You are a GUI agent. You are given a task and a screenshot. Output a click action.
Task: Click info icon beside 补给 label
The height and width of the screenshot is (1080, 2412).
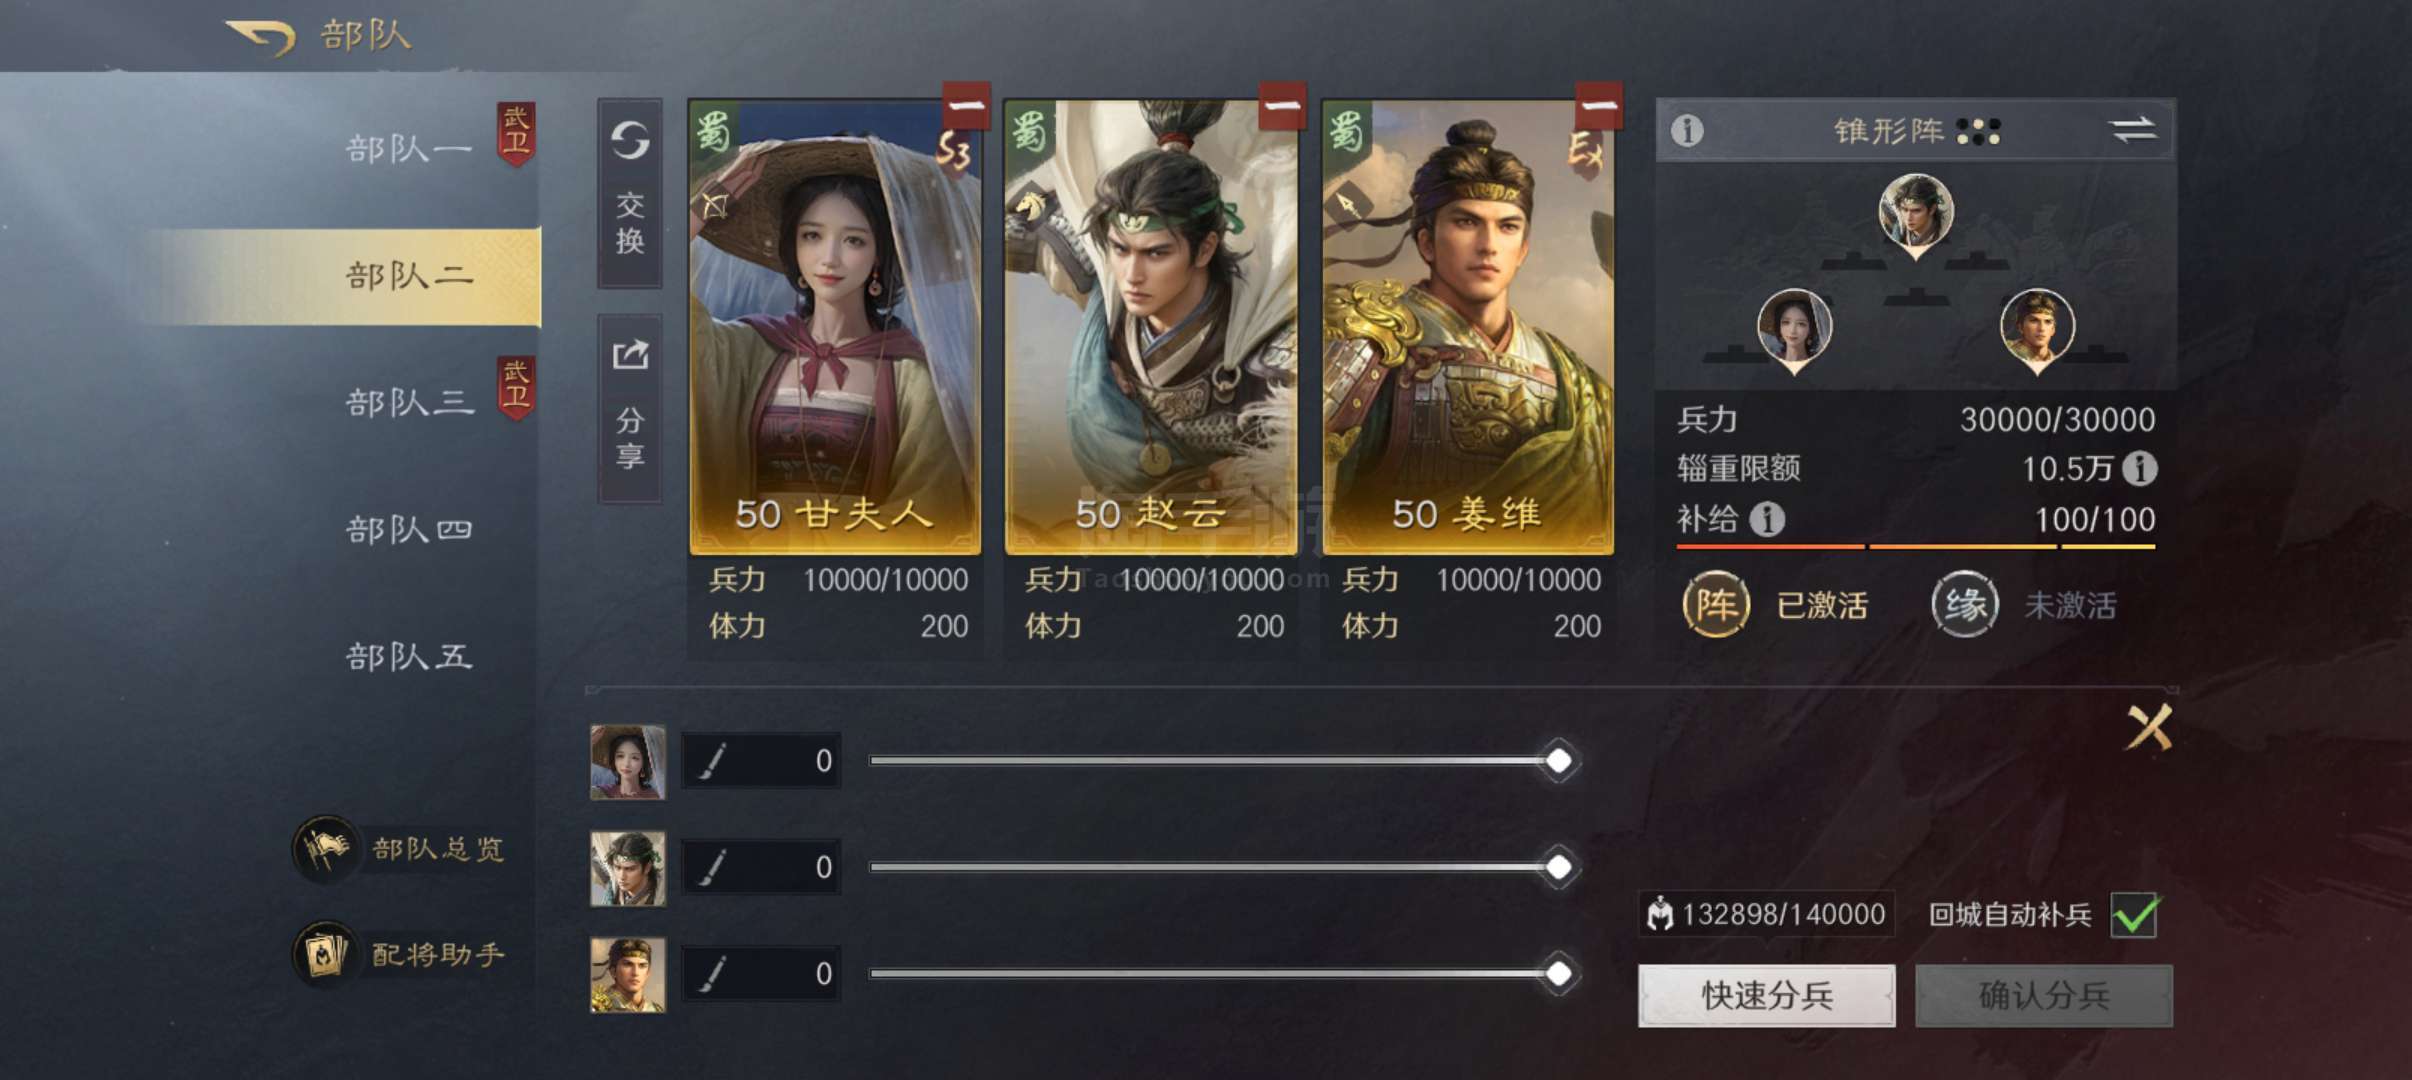(x=1767, y=519)
